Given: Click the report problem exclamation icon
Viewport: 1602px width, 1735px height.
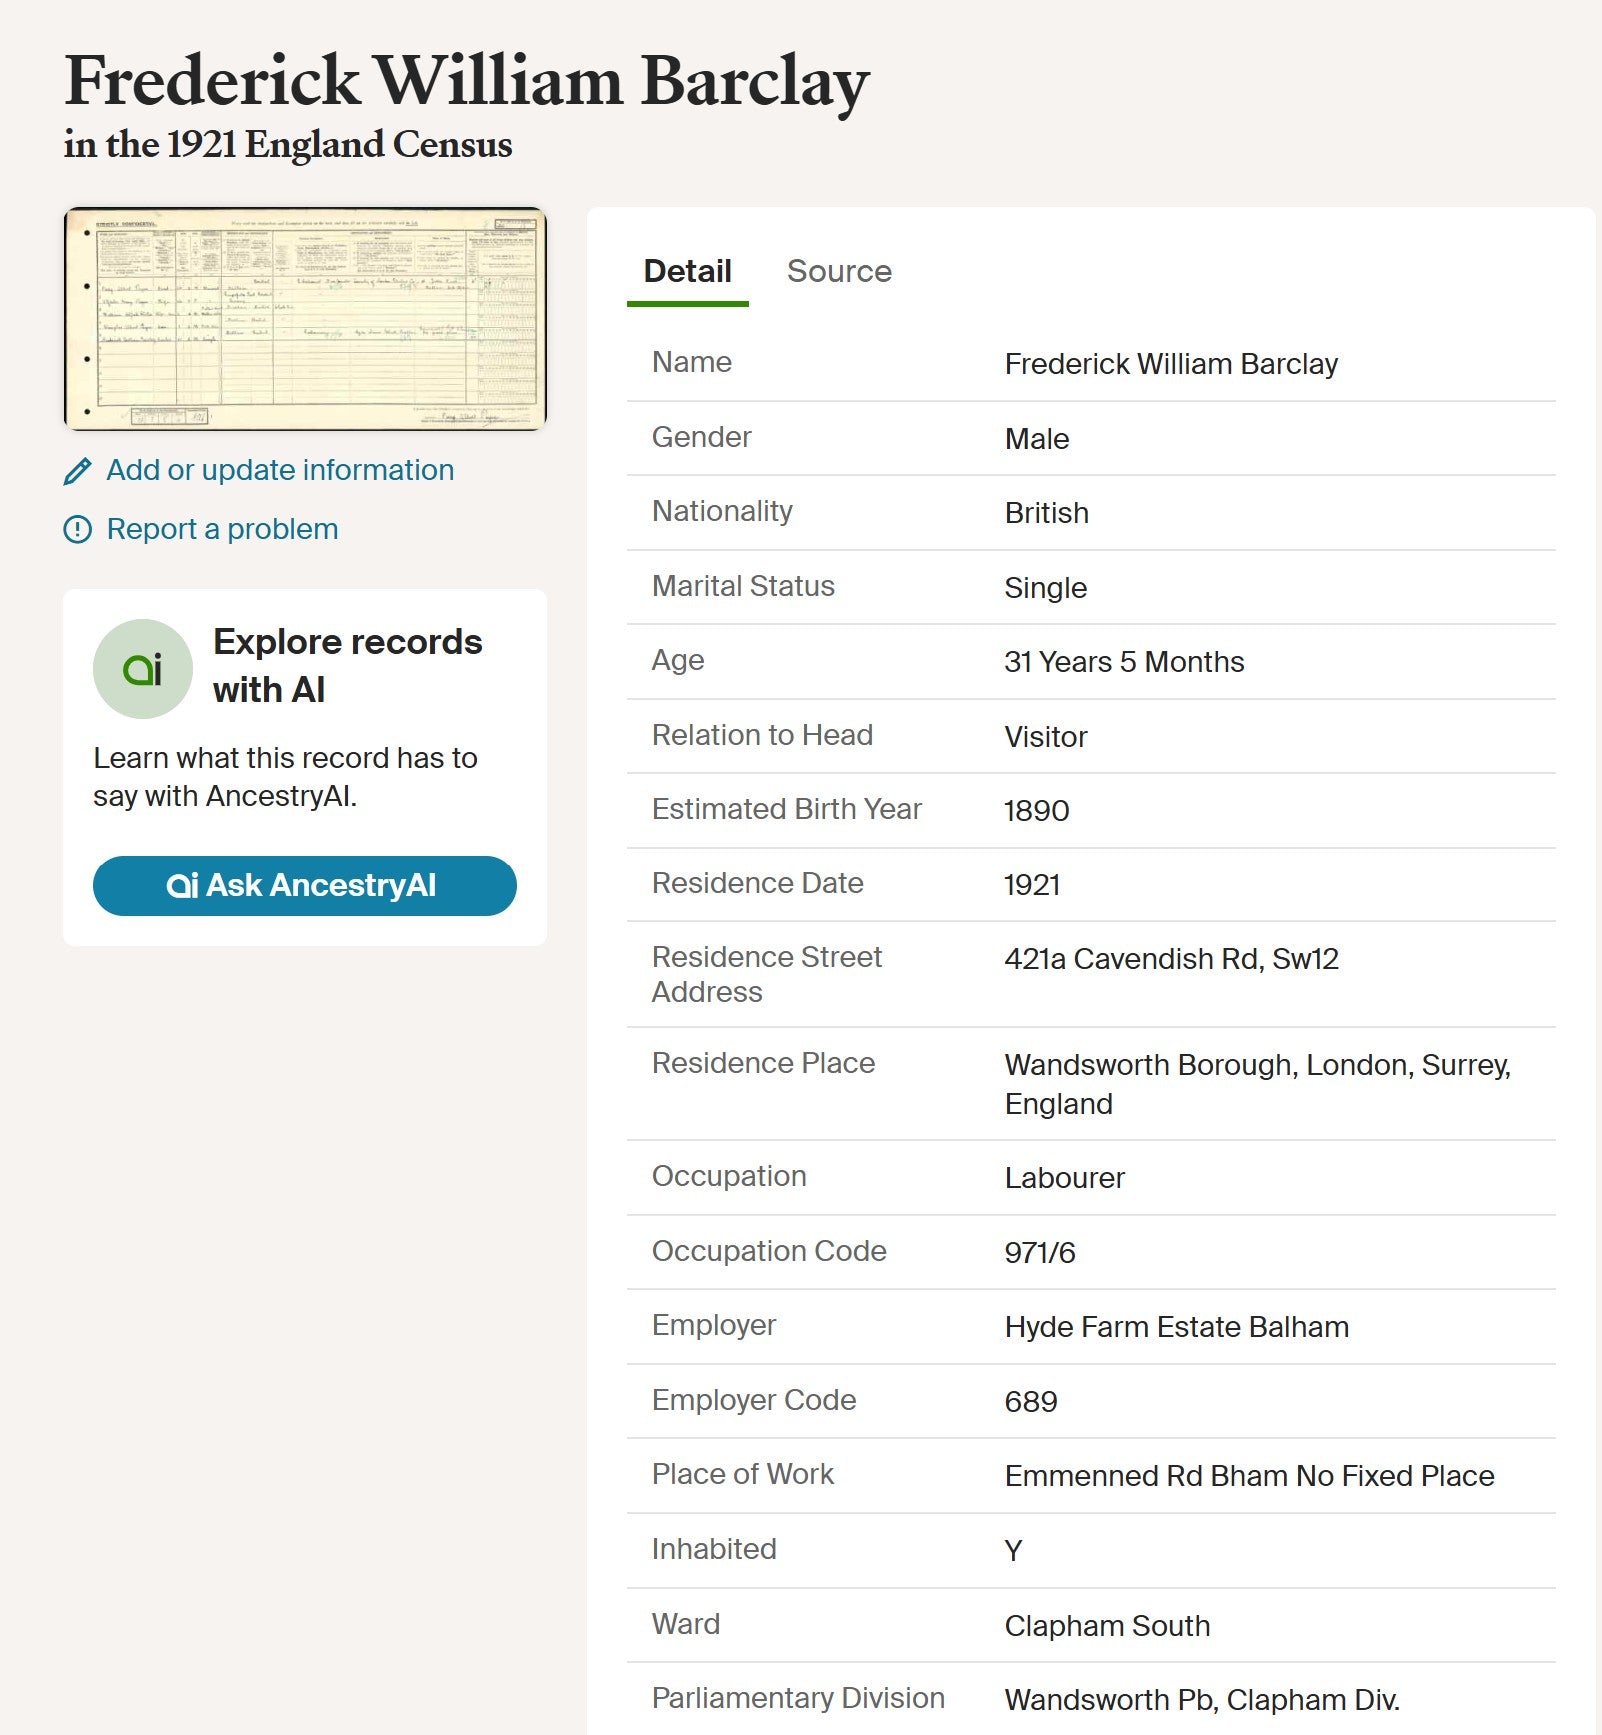Looking at the screenshot, I should (x=78, y=529).
